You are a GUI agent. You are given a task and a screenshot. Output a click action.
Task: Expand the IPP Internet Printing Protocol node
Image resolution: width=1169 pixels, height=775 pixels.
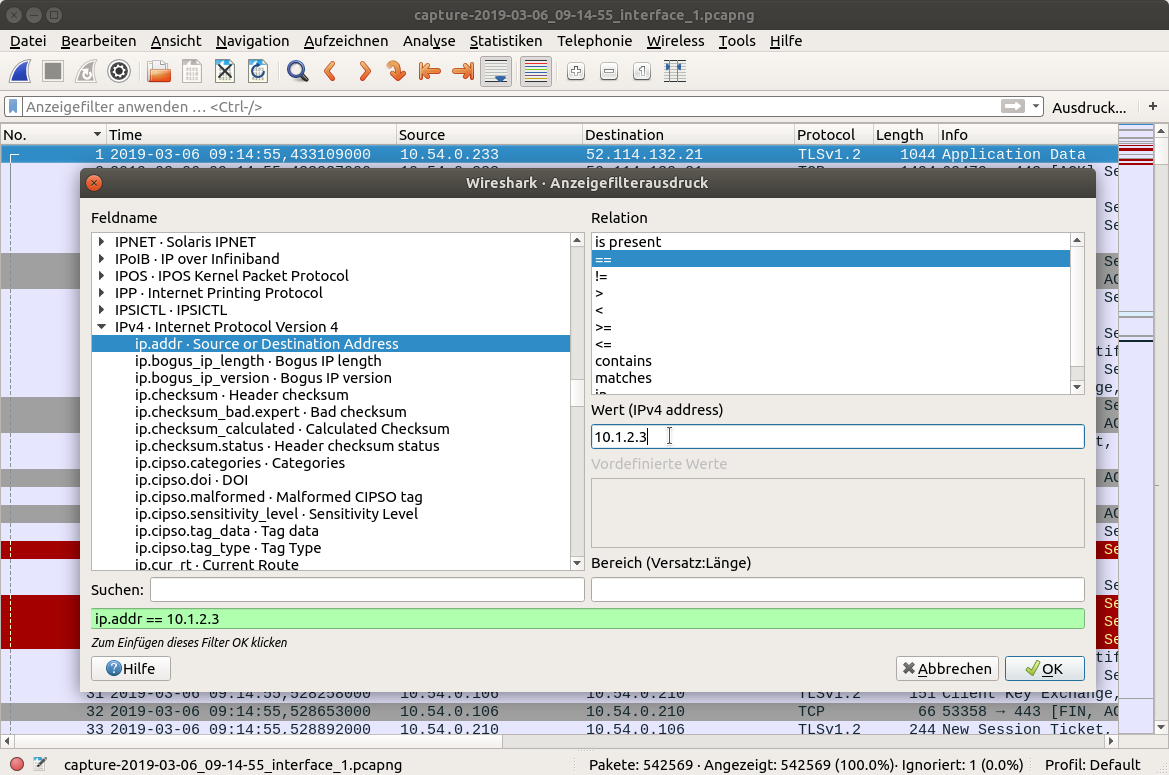[101, 293]
